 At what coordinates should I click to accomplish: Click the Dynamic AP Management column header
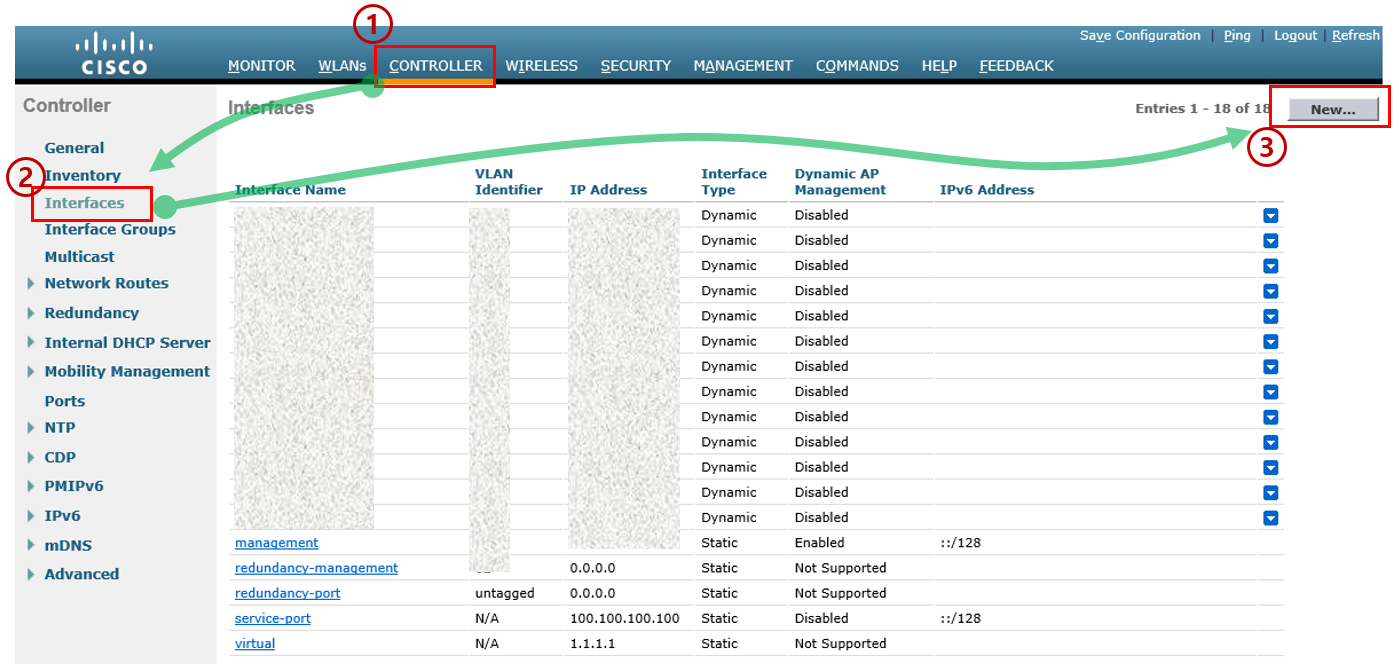(x=840, y=182)
